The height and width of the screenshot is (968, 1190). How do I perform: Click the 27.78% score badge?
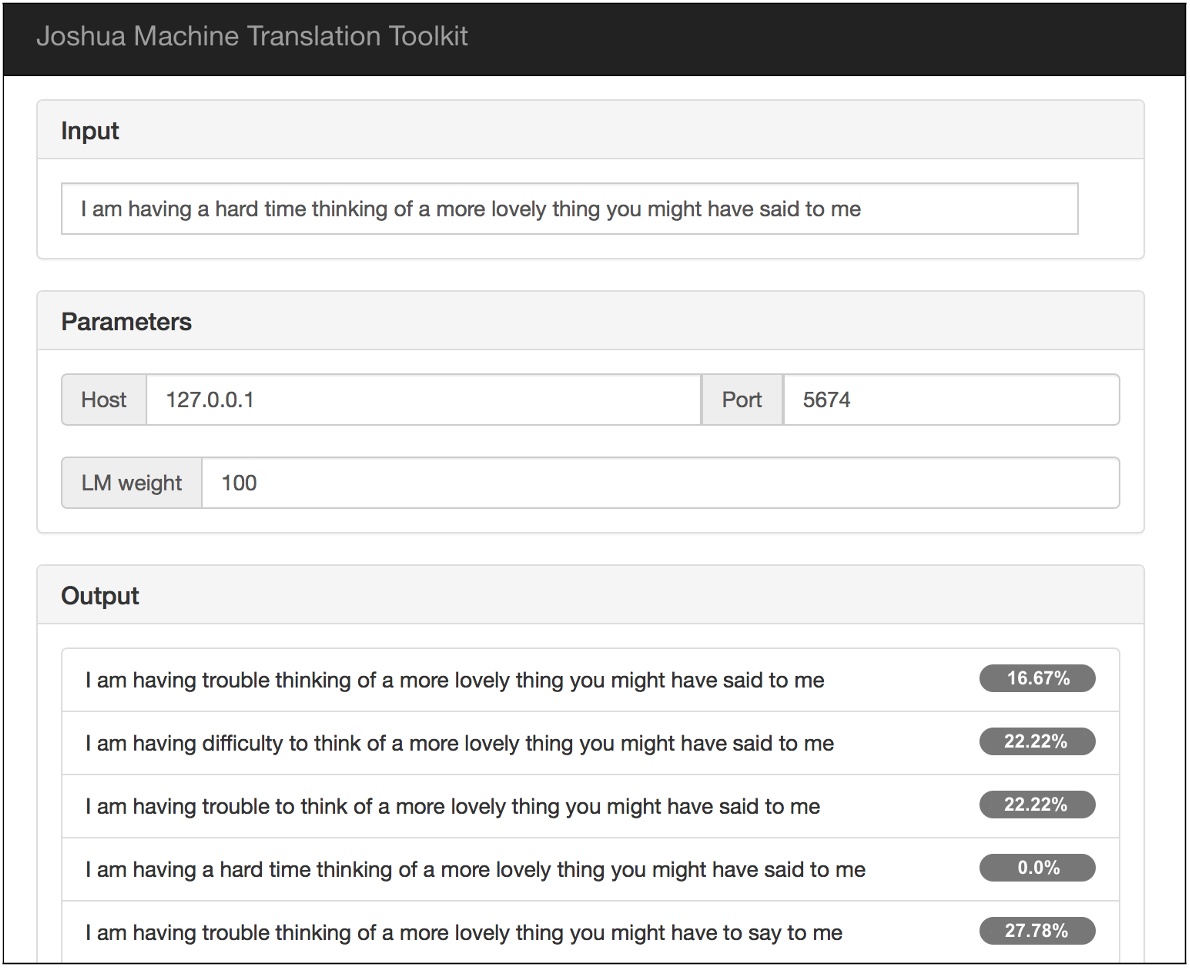click(1037, 931)
